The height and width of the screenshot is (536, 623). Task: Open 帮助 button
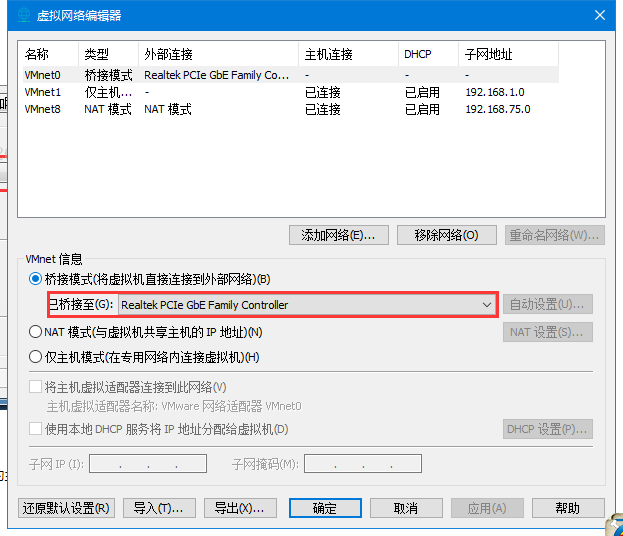[568, 508]
